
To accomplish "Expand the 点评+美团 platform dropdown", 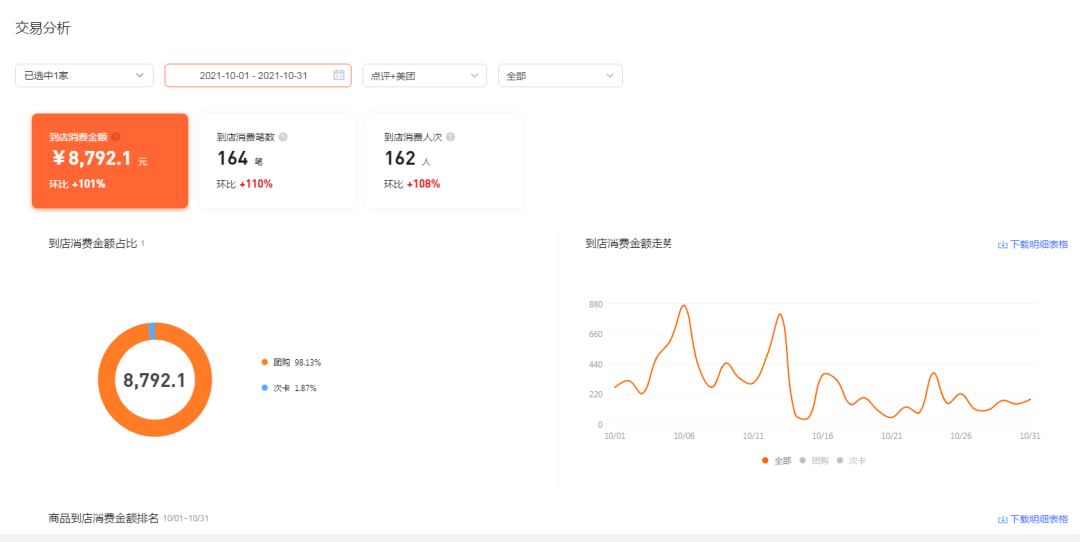I will tap(424, 76).
